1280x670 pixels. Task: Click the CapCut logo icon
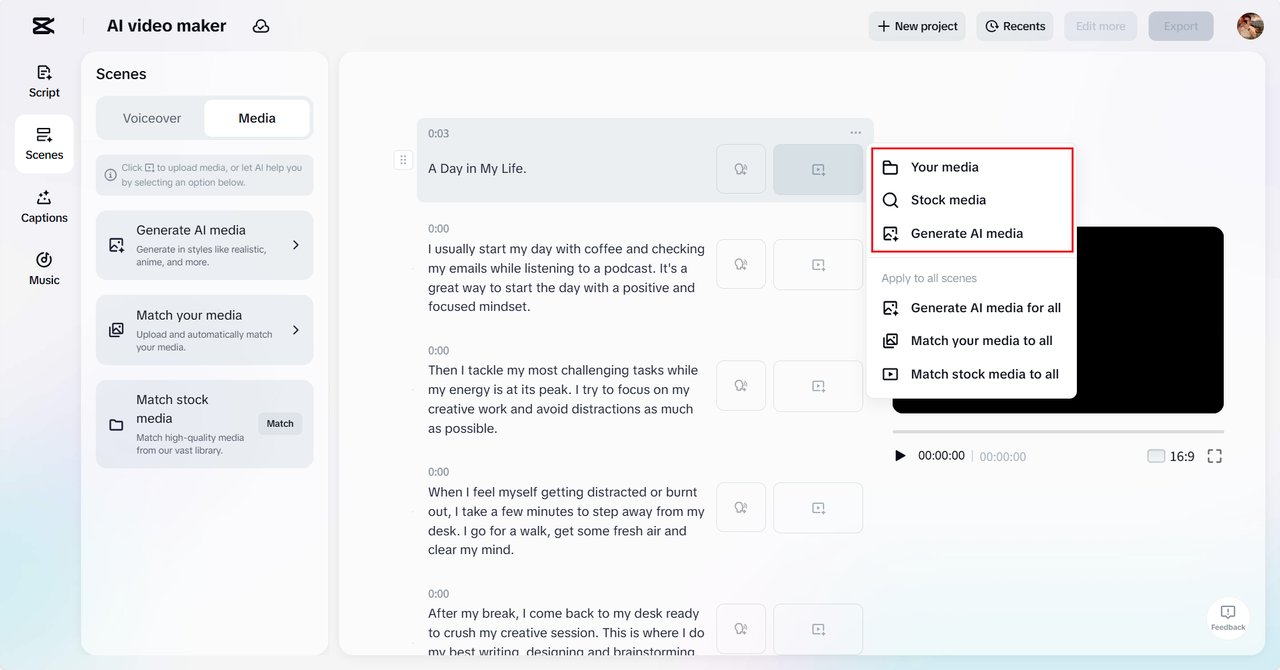(x=43, y=26)
